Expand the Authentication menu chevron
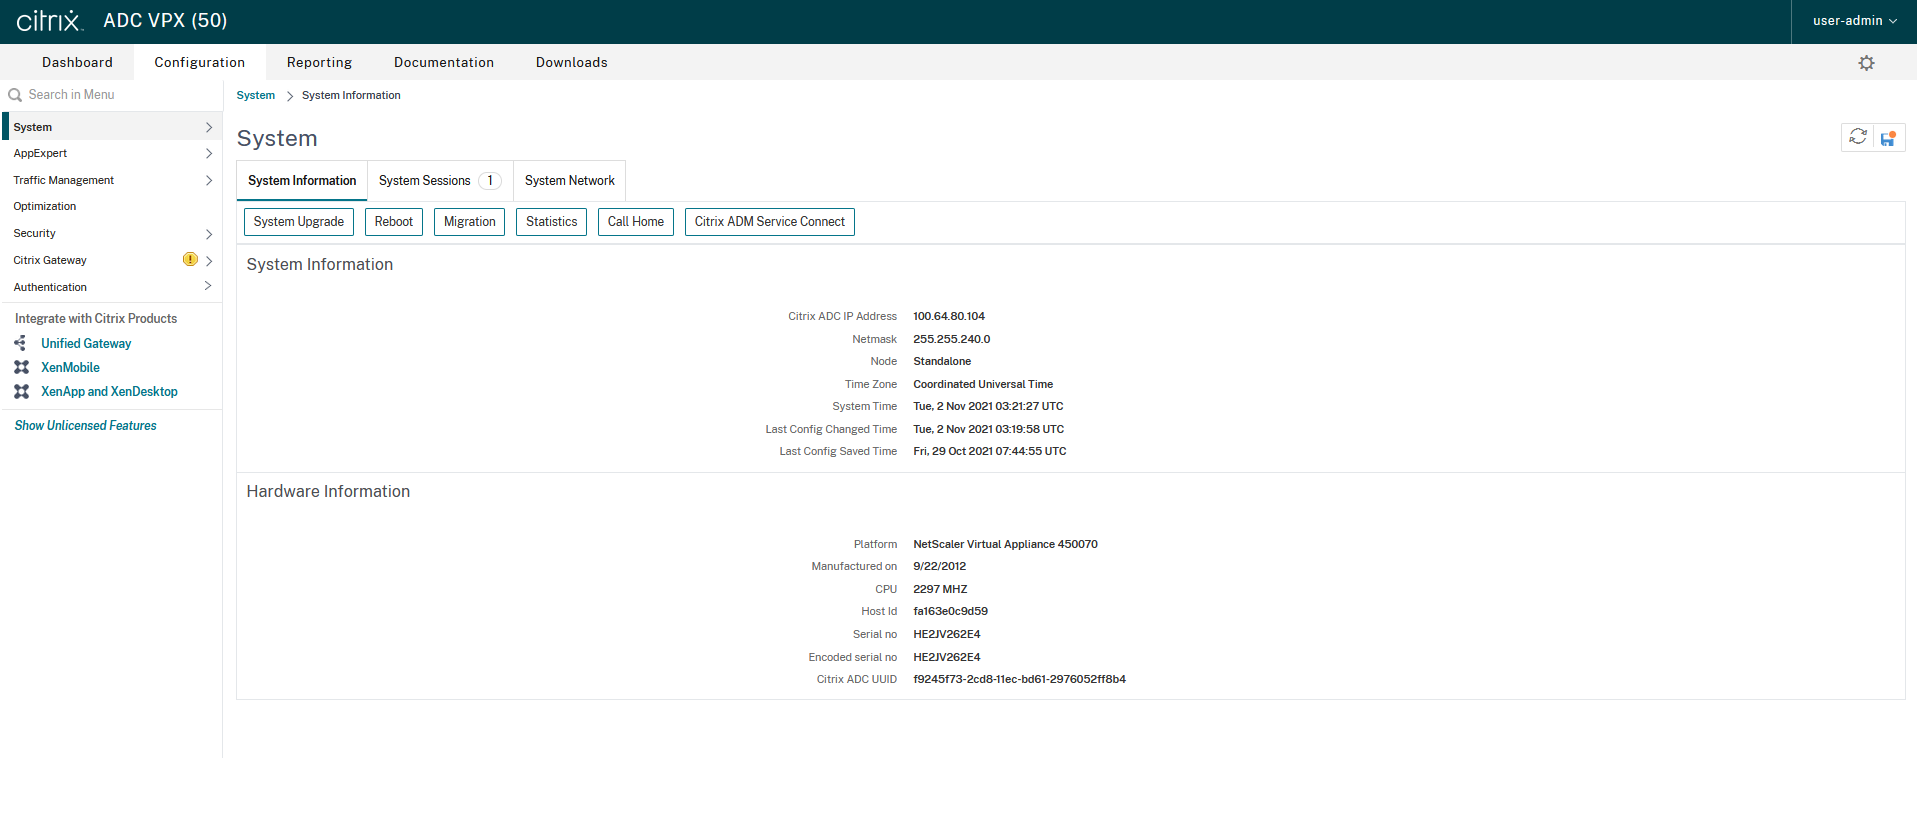The image size is (1917, 813). pyautogui.click(x=208, y=287)
